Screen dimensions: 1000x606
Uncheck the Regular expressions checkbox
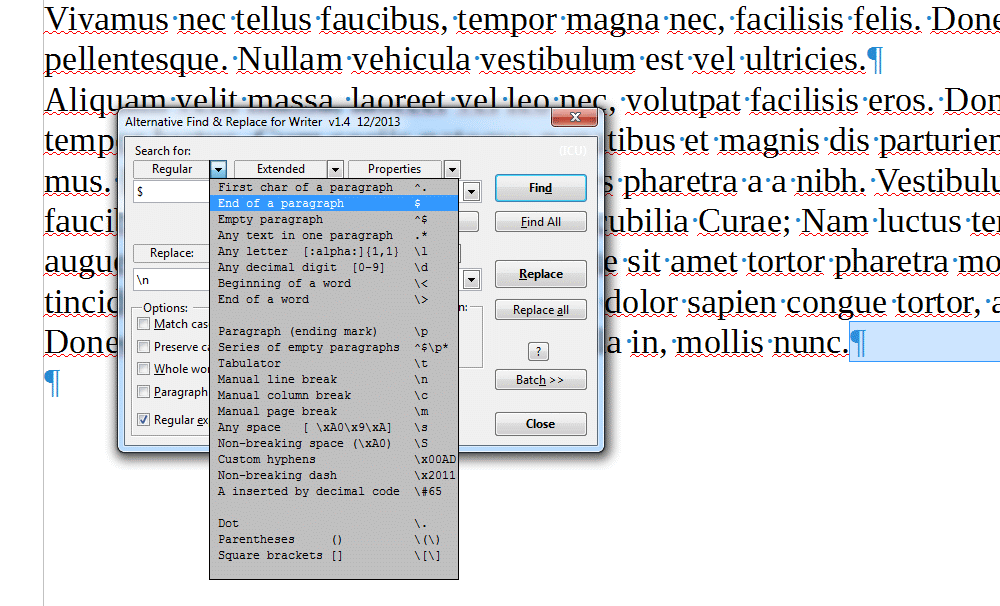144,420
